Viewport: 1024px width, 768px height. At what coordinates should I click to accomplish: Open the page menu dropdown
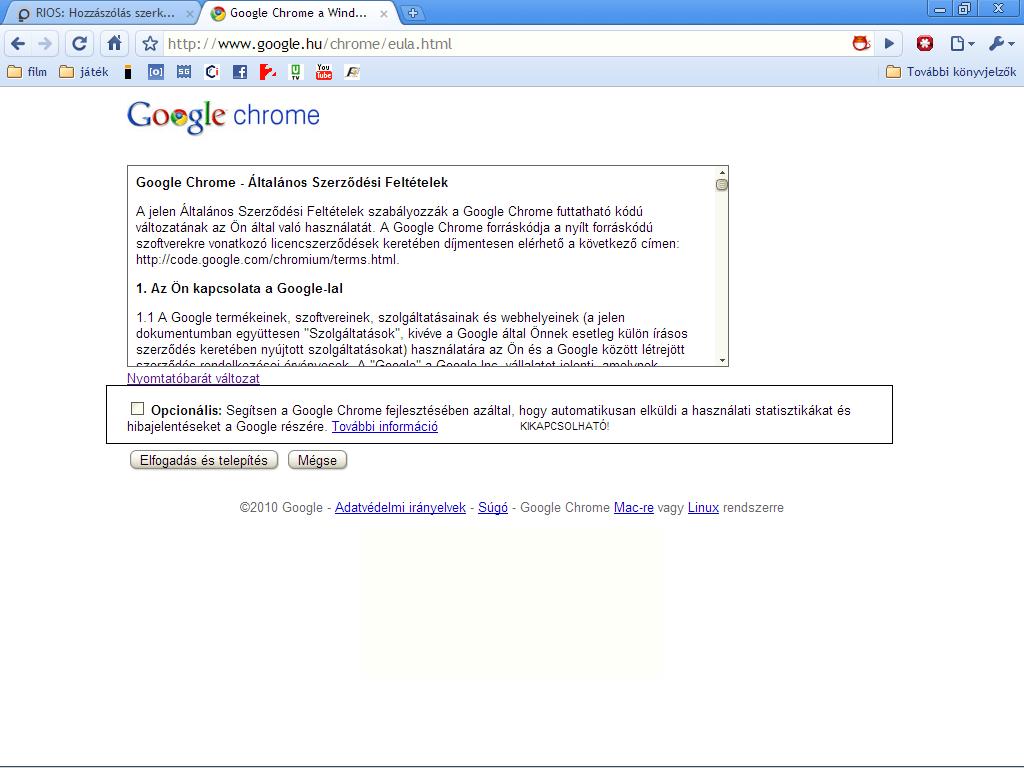[x=962, y=44]
